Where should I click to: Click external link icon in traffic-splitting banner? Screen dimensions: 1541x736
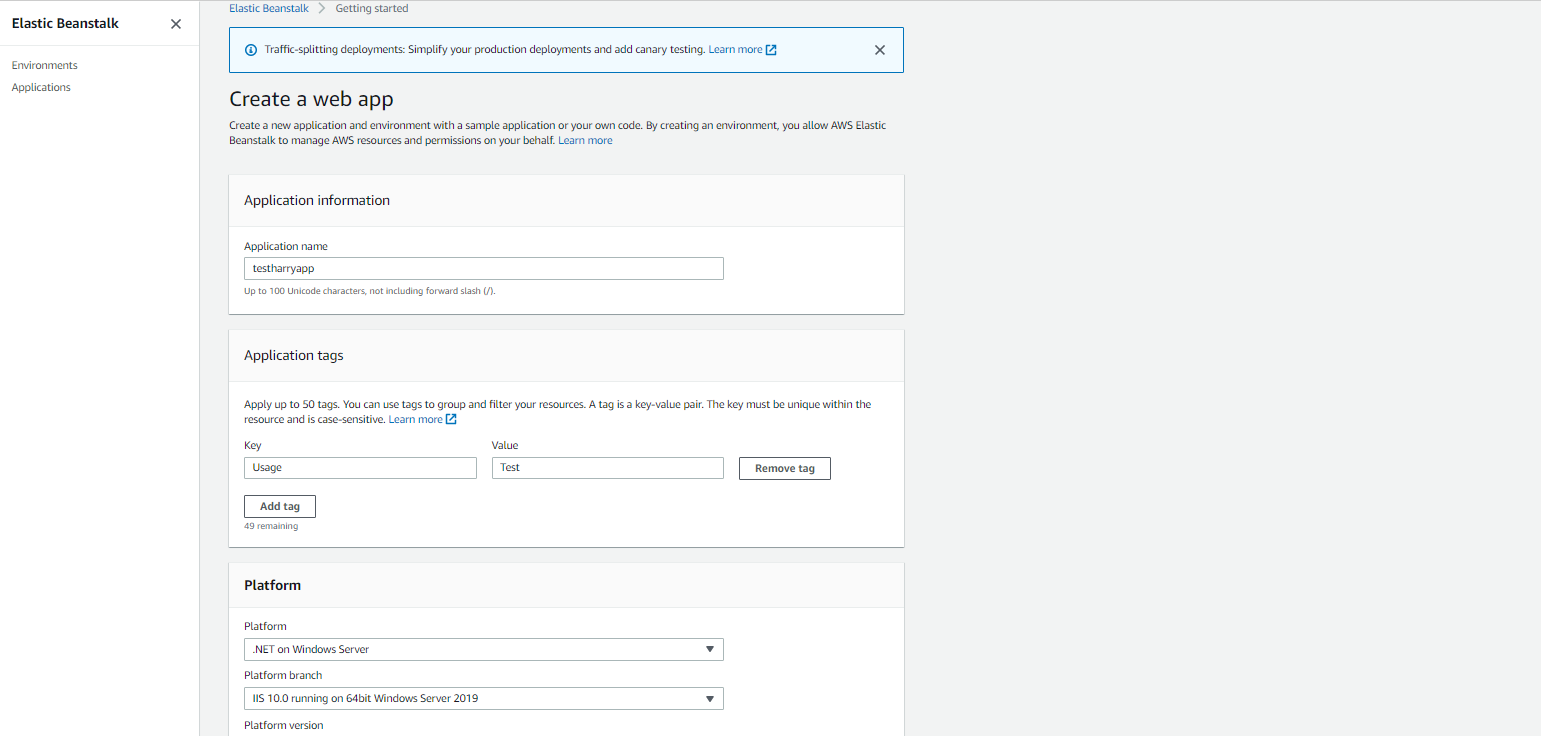pos(771,50)
